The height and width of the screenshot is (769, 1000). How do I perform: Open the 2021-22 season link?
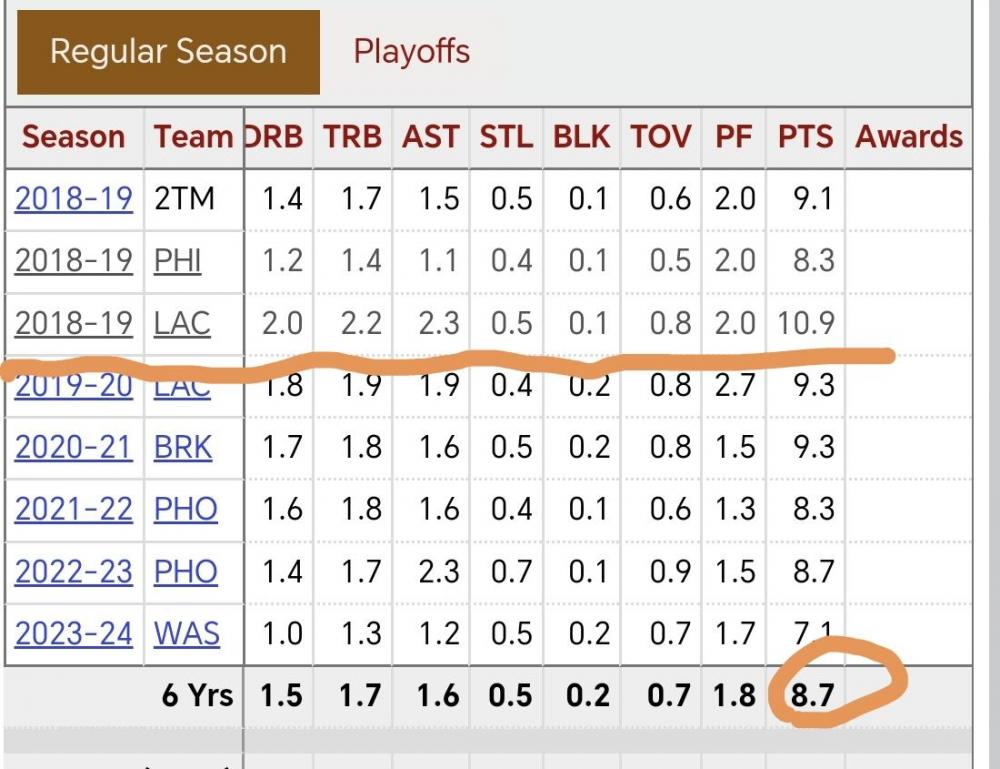coord(73,509)
